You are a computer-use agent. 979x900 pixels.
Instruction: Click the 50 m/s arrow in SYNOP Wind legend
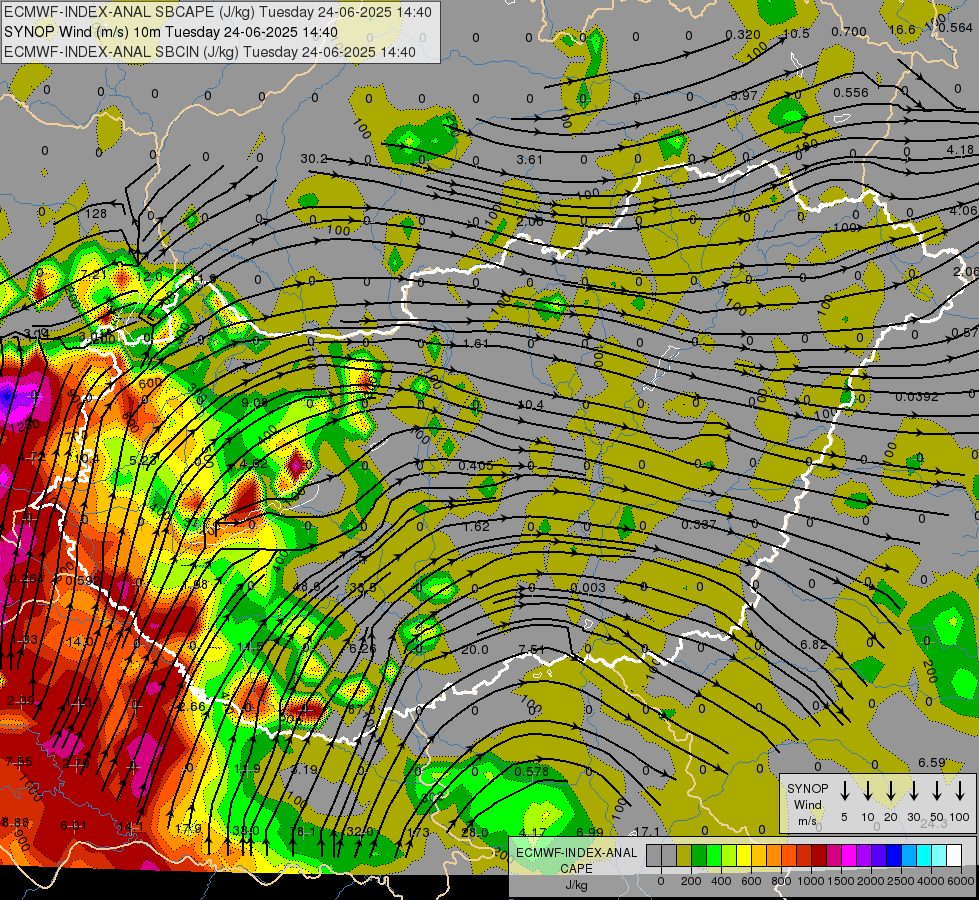pos(937,790)
